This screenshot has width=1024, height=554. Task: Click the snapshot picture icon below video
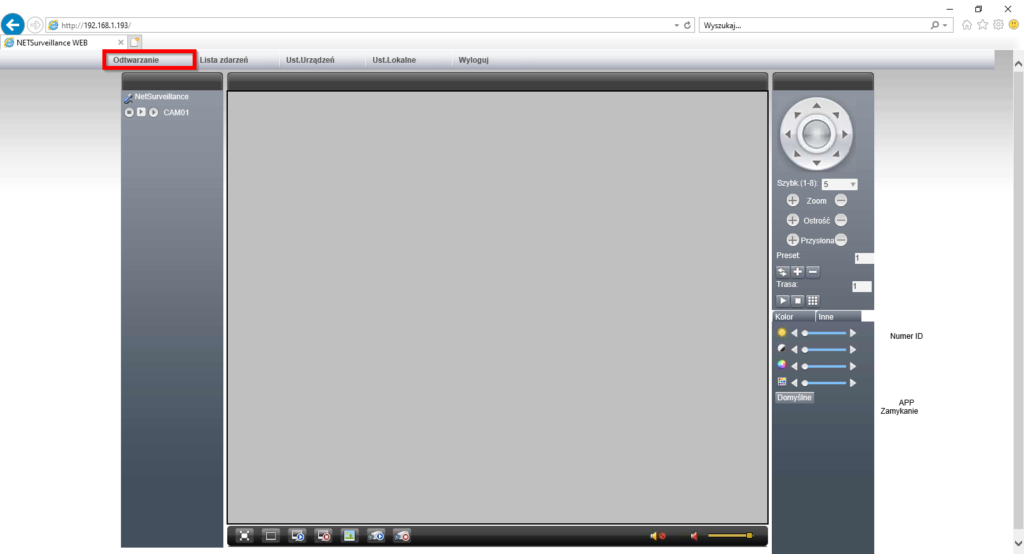[x=349, y=536]
